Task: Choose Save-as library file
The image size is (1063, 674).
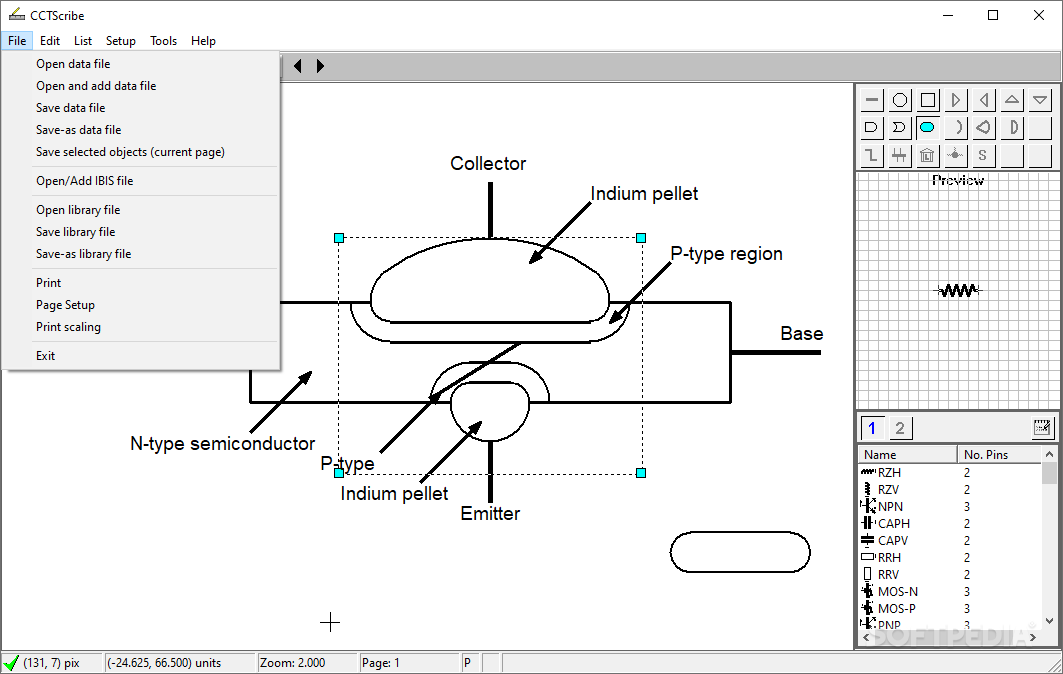Action: pyautogui.click(x=141, y=254)
